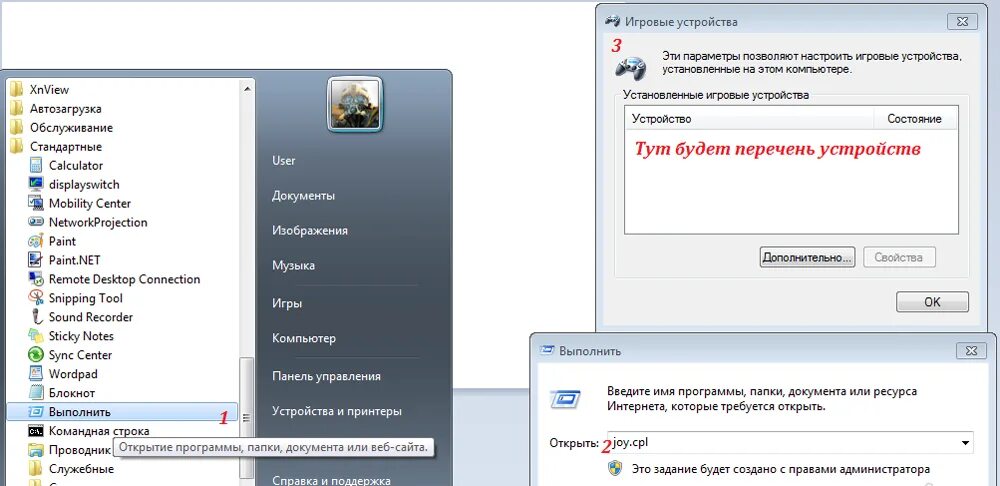Open the XnView folder icon
This screenshot has height=486, width=1000.
click(17, 90)
